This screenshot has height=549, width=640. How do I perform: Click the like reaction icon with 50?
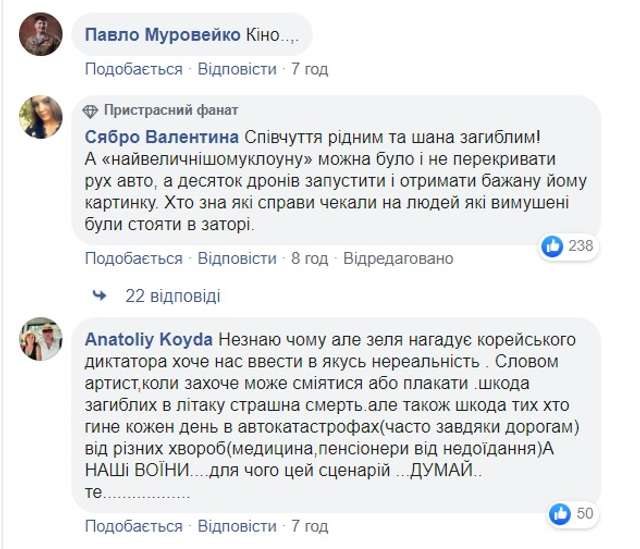[x=560, y=512]
